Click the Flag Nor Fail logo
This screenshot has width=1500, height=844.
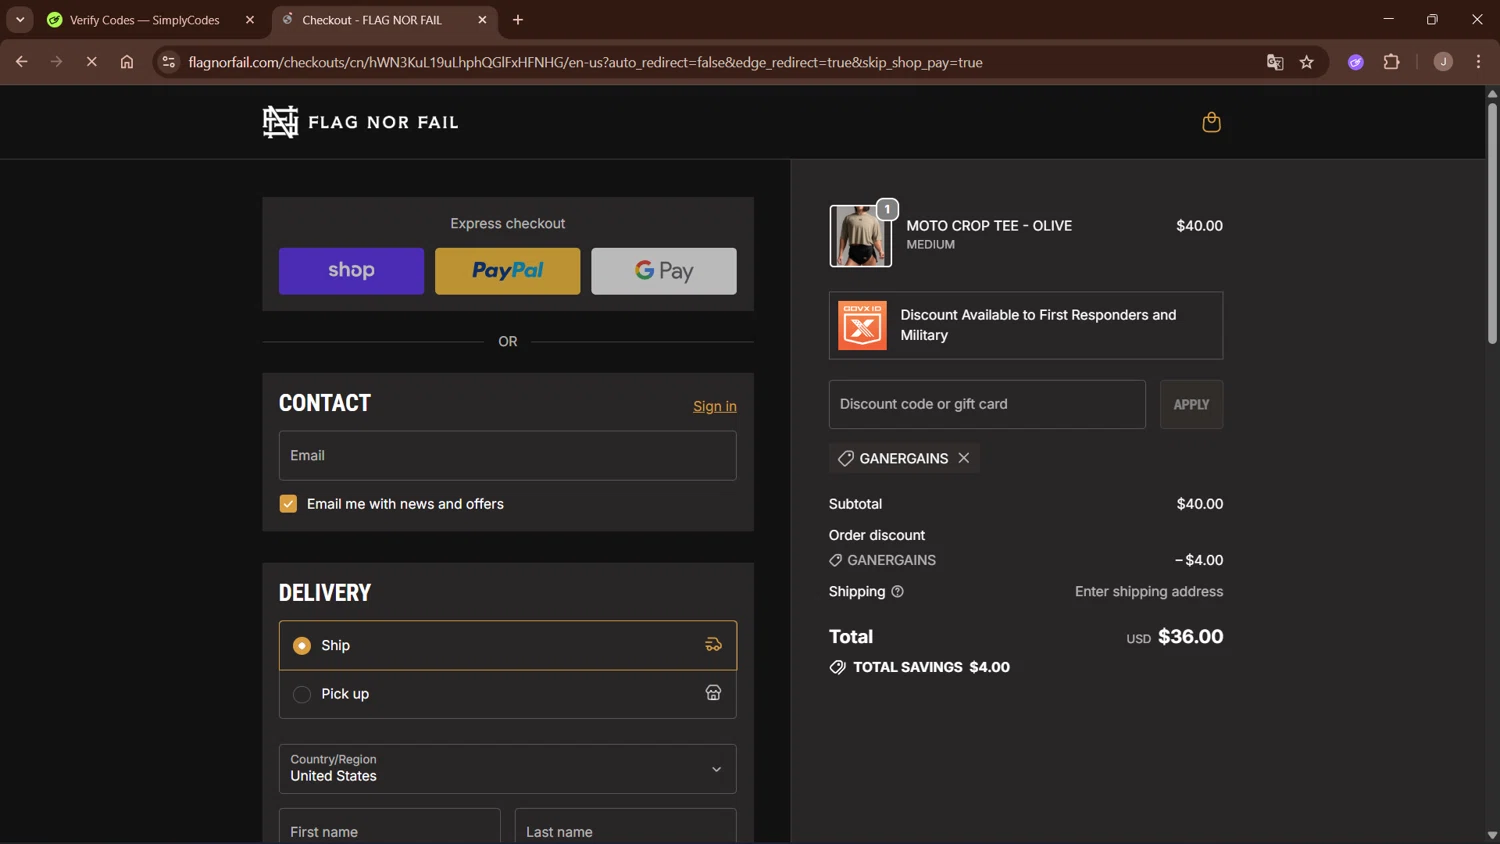pos(360,122)
